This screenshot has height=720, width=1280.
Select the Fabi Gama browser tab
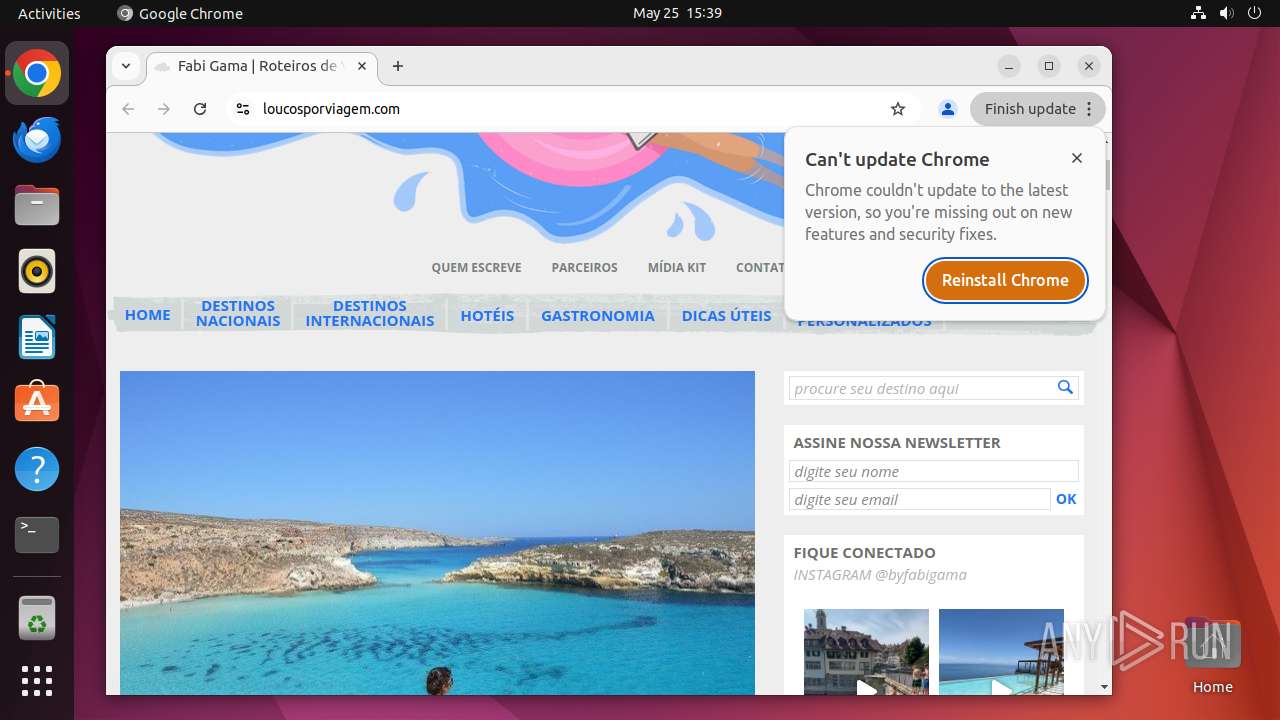262,66
